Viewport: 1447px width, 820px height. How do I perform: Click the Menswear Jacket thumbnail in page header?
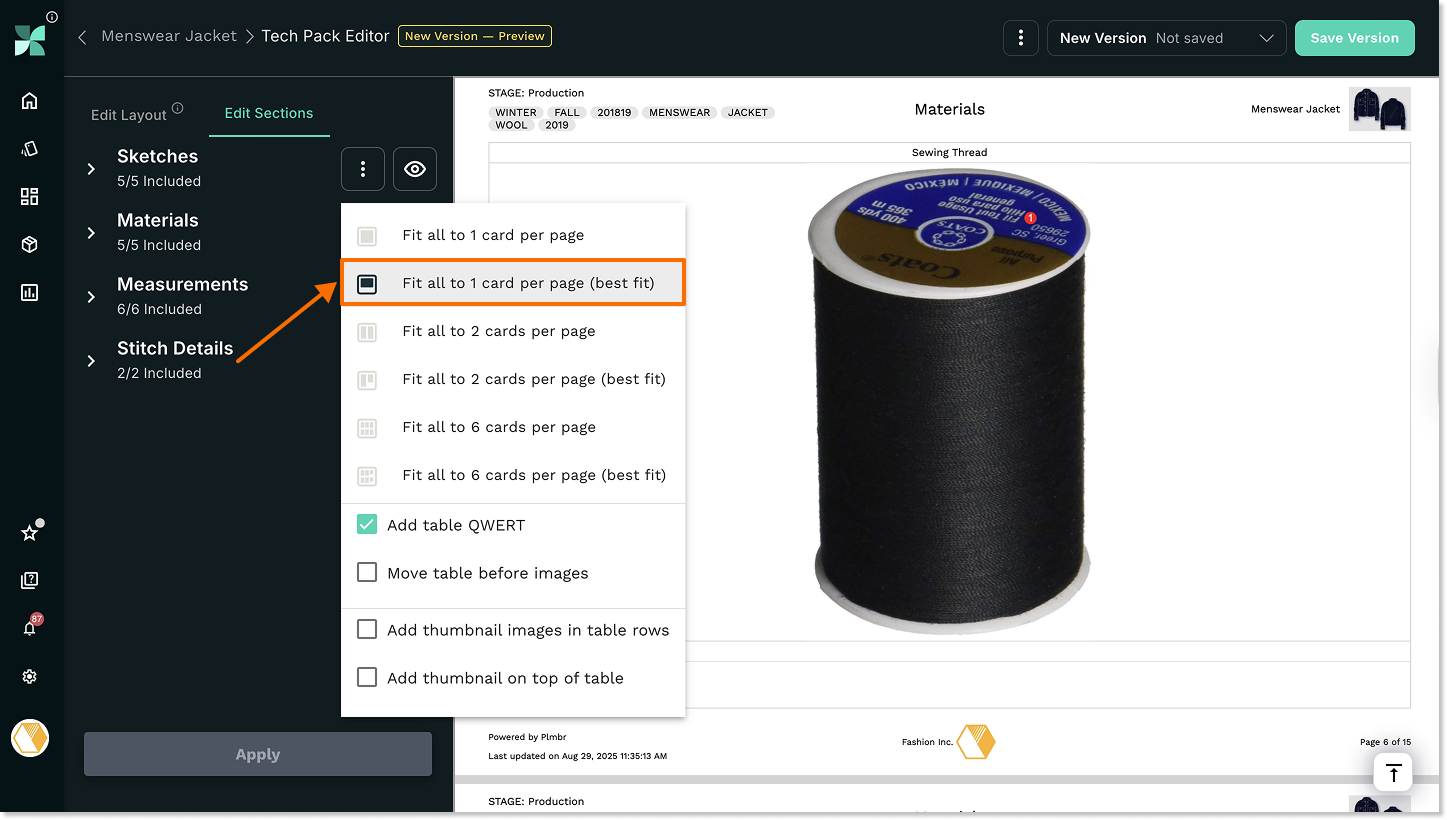point(1379,109)
